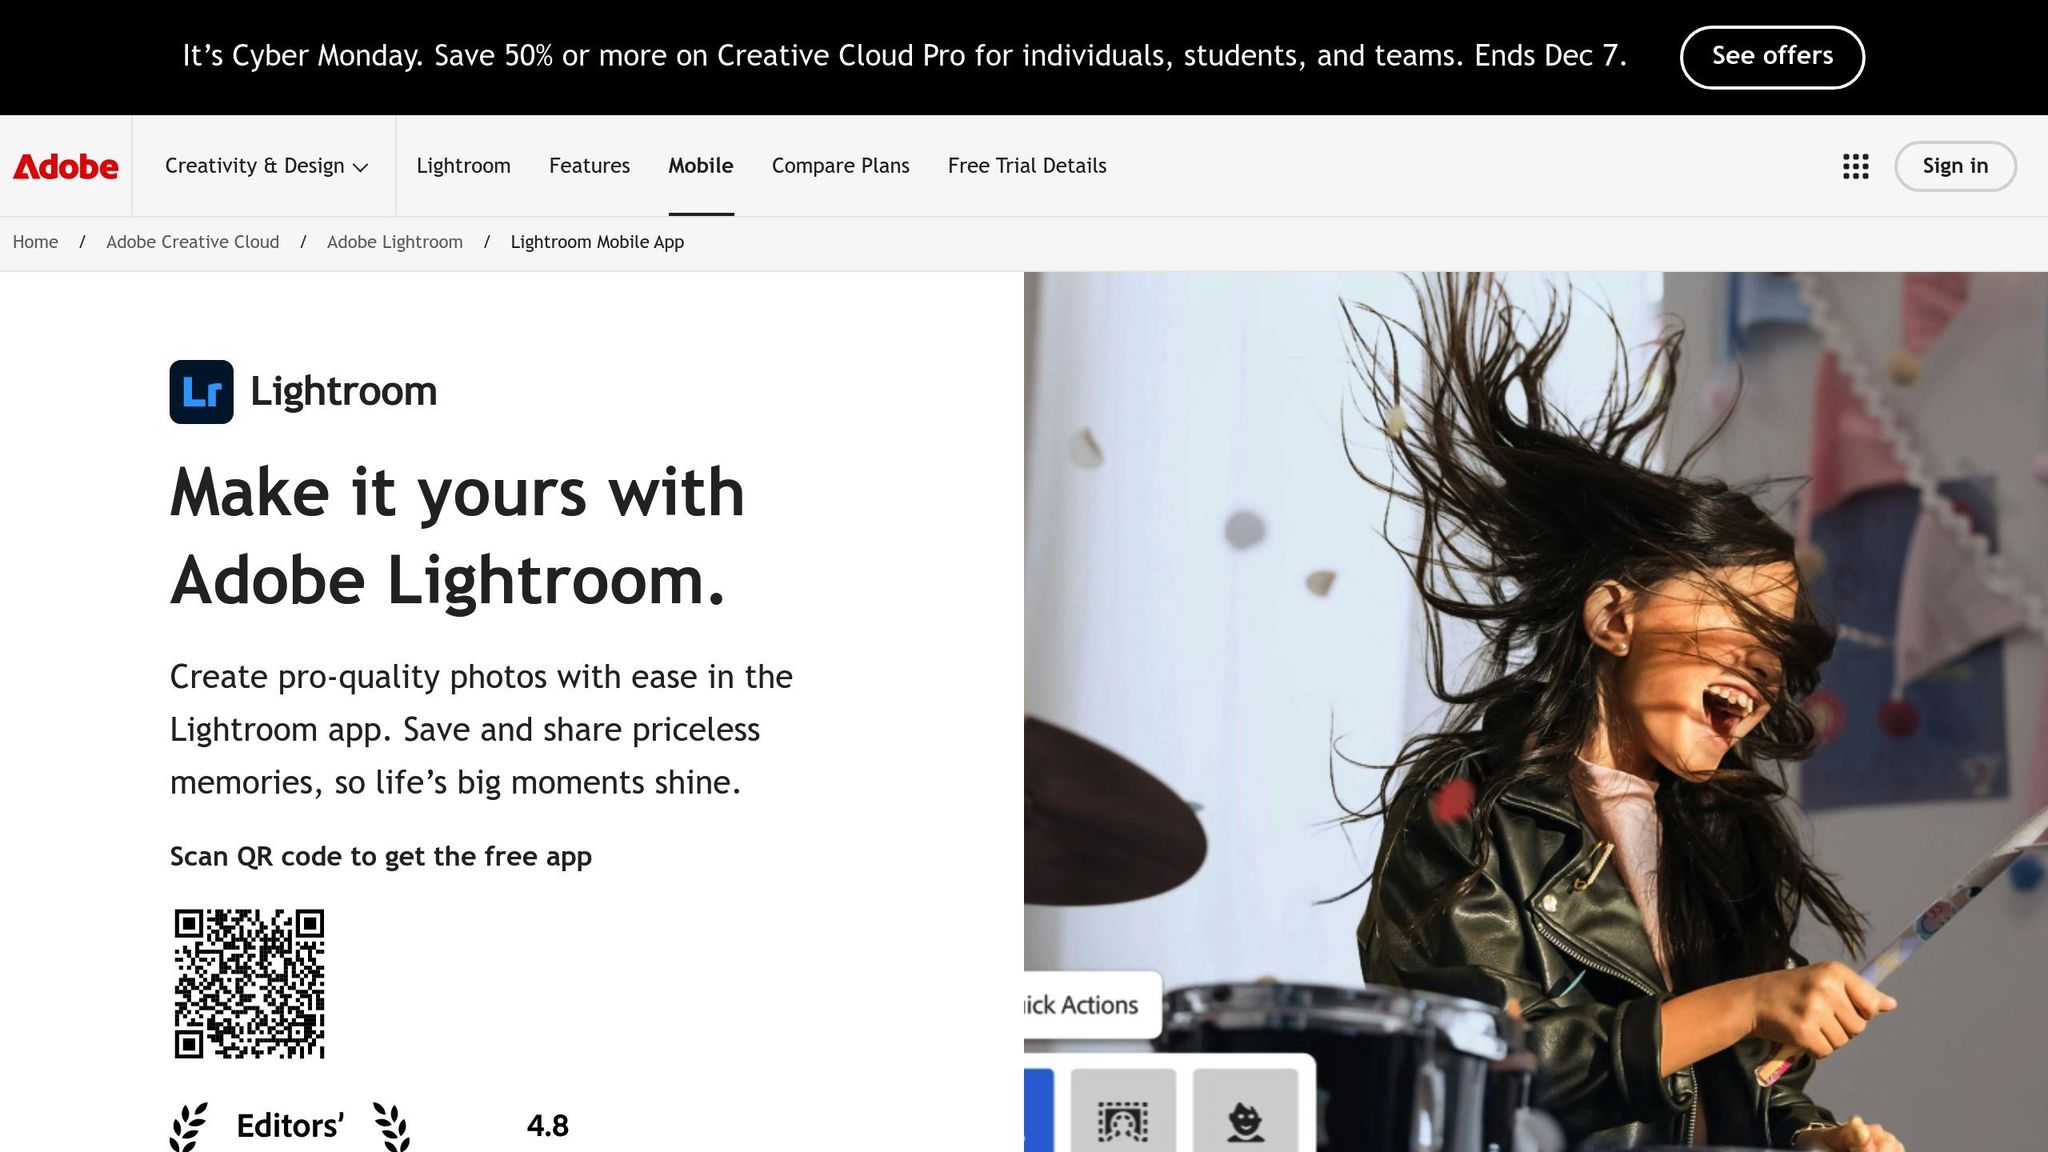This screenshot has width=2048, height=1152.
Task: Go to Compare Plans
Action: [x=840, y=166]
